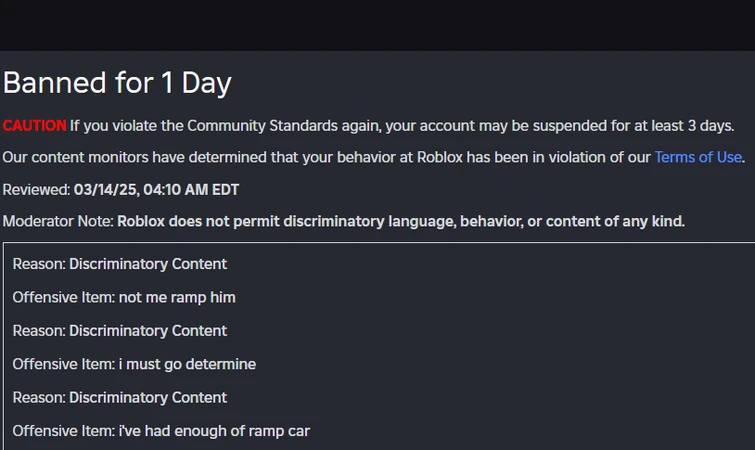The image size is (755, 450).
Task: Click the dark header bar at the top
Action: pyautogui.click(x=377, y=25)
